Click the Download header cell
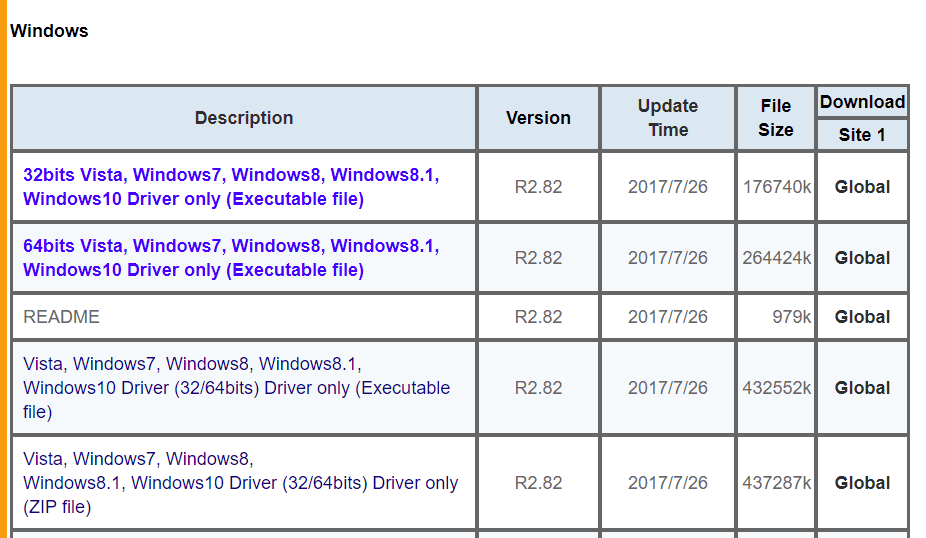926x538 pixels. click(x=862, y=102)
